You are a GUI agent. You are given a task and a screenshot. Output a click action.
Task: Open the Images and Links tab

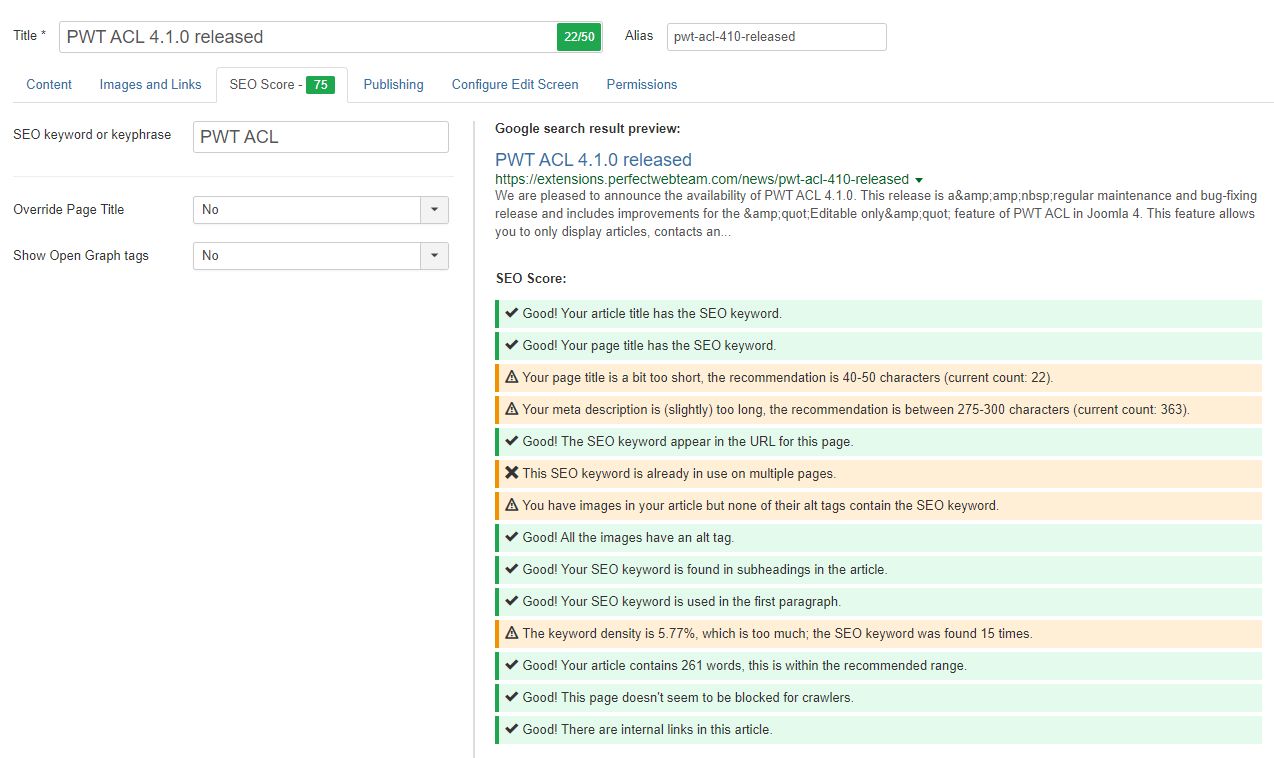(151, 85)
